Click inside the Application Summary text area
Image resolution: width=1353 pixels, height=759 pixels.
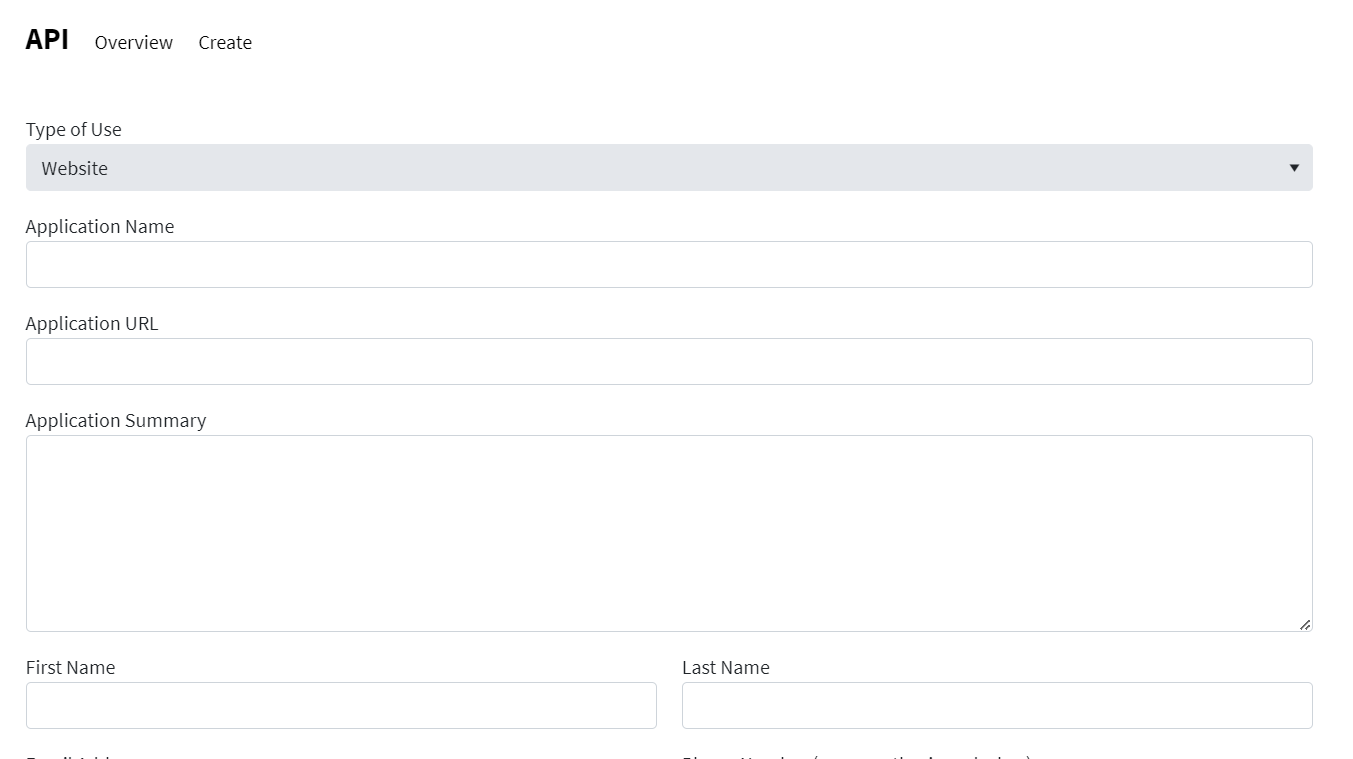click(669, 534)
